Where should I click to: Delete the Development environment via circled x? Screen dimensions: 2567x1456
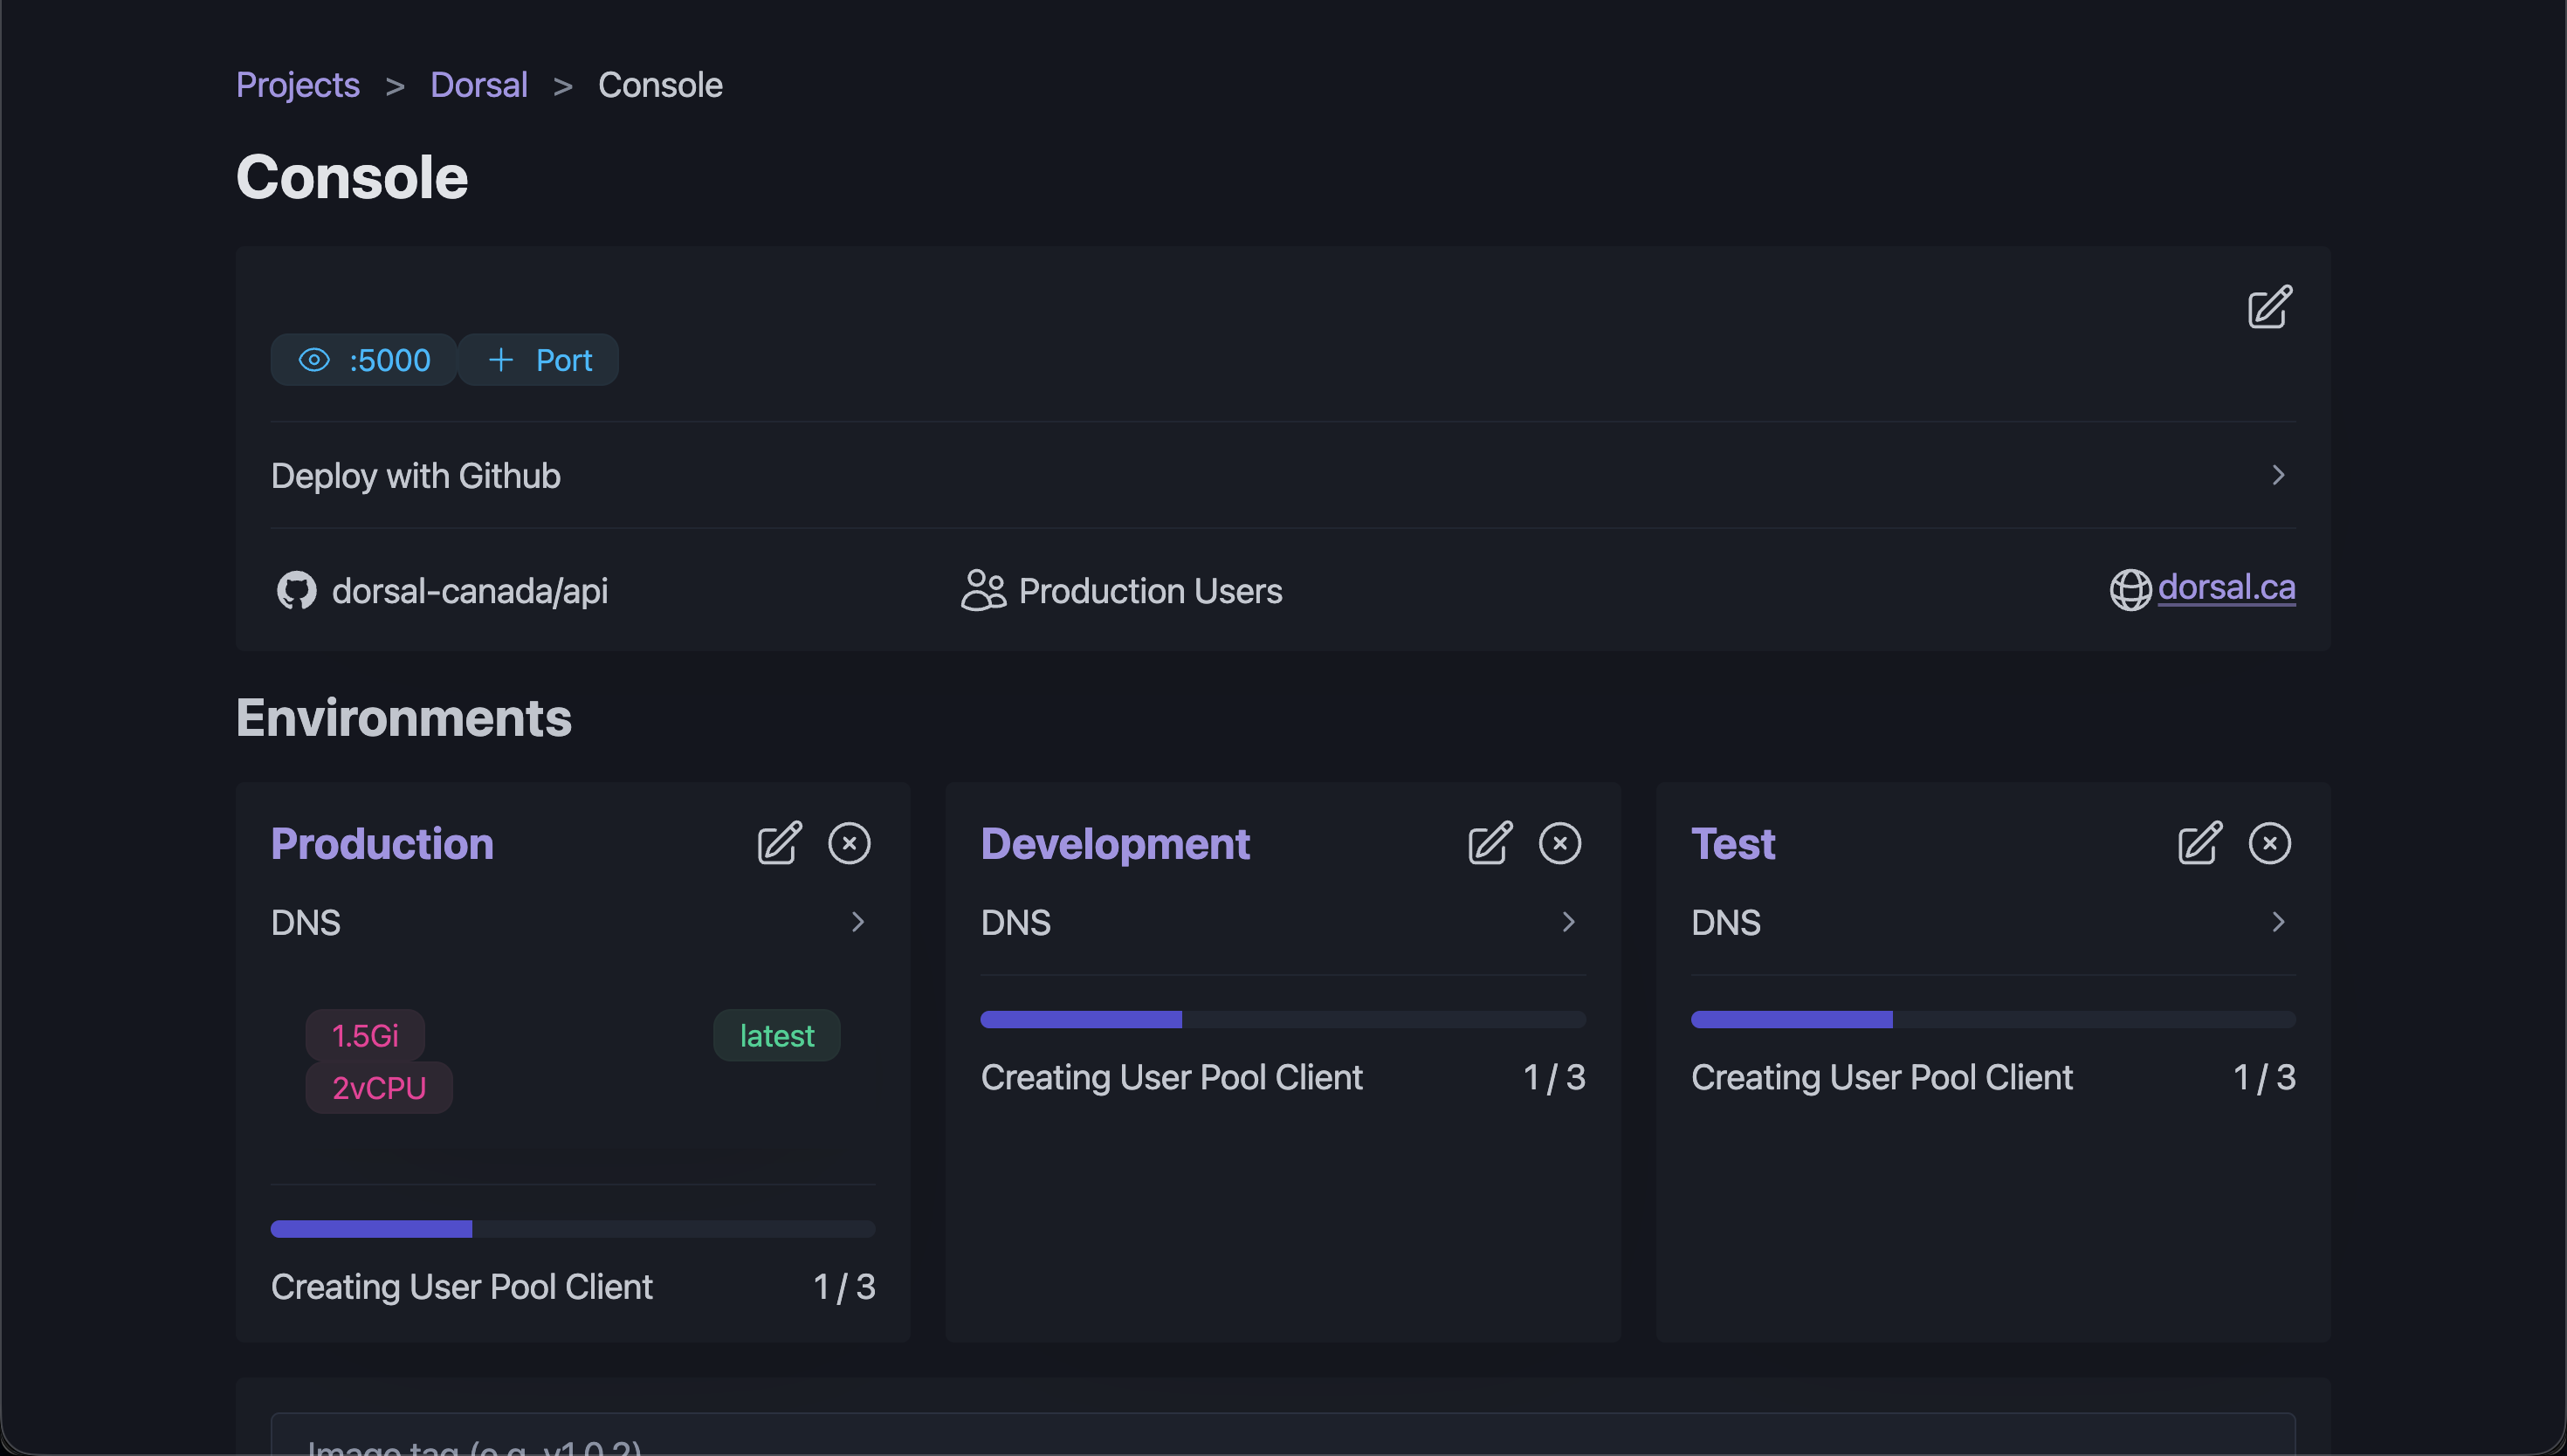click(x=1560, y=843)
